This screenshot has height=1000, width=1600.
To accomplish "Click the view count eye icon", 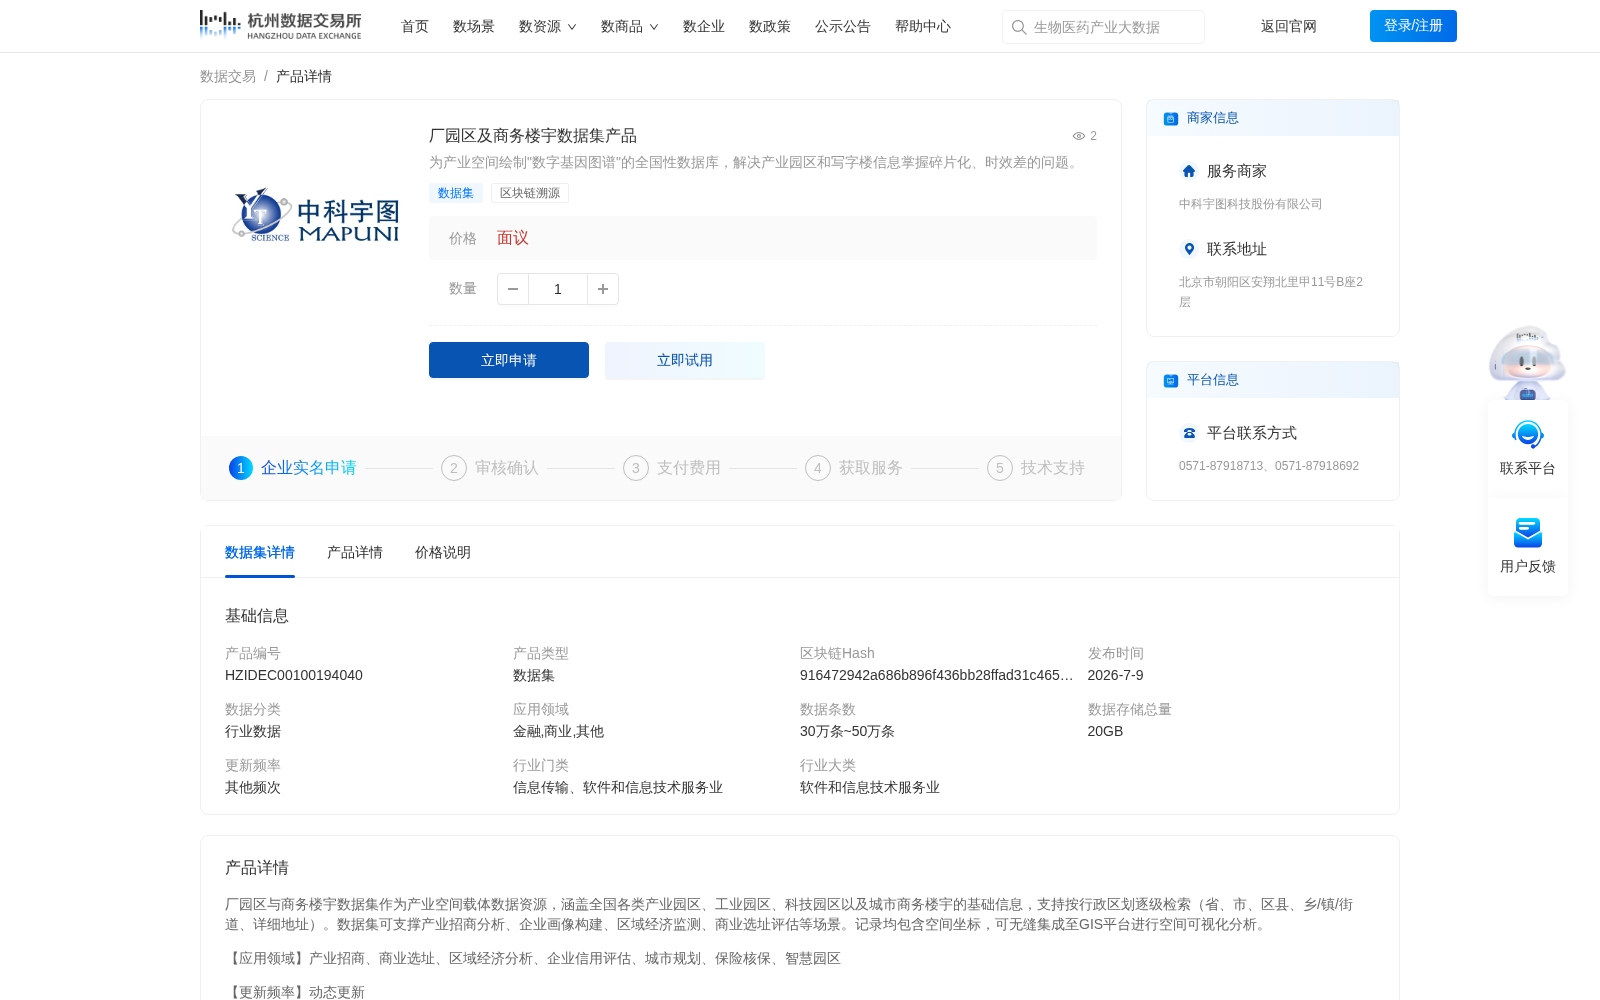I will 1079,136.
